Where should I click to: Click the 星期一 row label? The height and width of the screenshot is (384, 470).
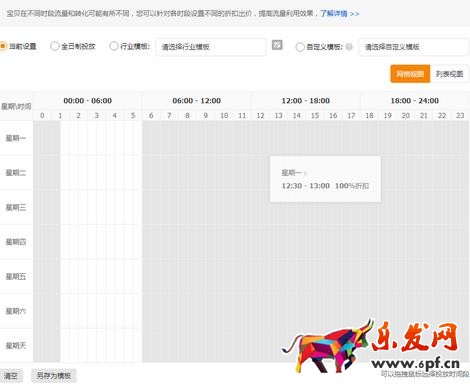click(x=16, y=138)
